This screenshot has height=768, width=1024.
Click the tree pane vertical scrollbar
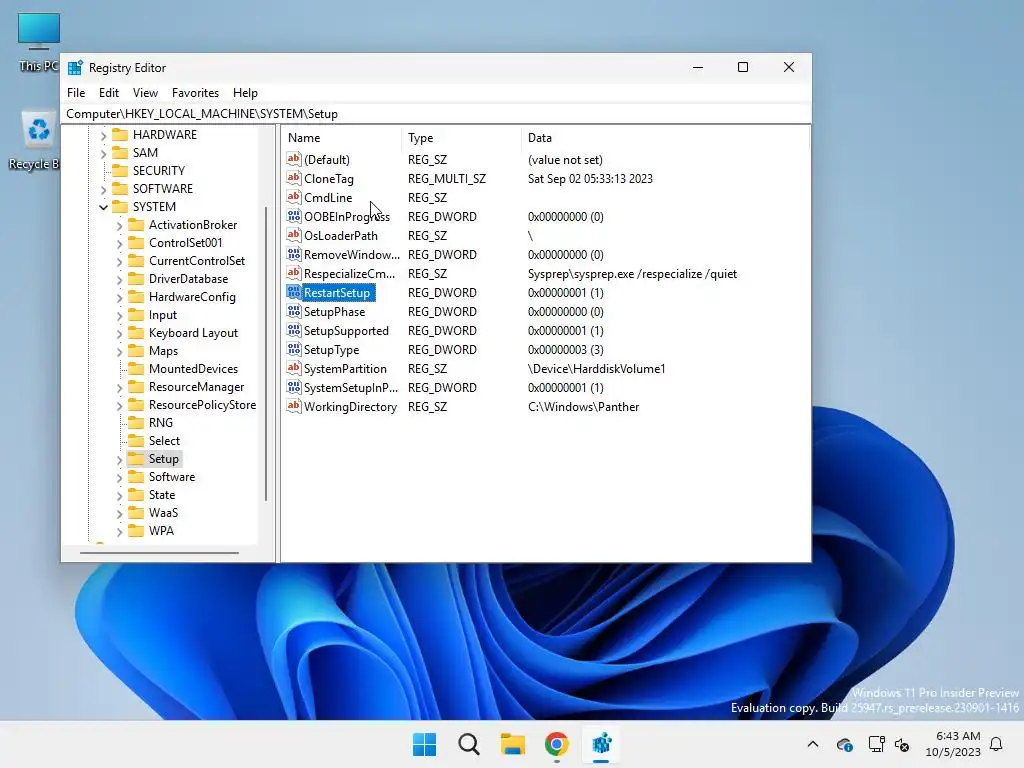(x=266, y=353)
